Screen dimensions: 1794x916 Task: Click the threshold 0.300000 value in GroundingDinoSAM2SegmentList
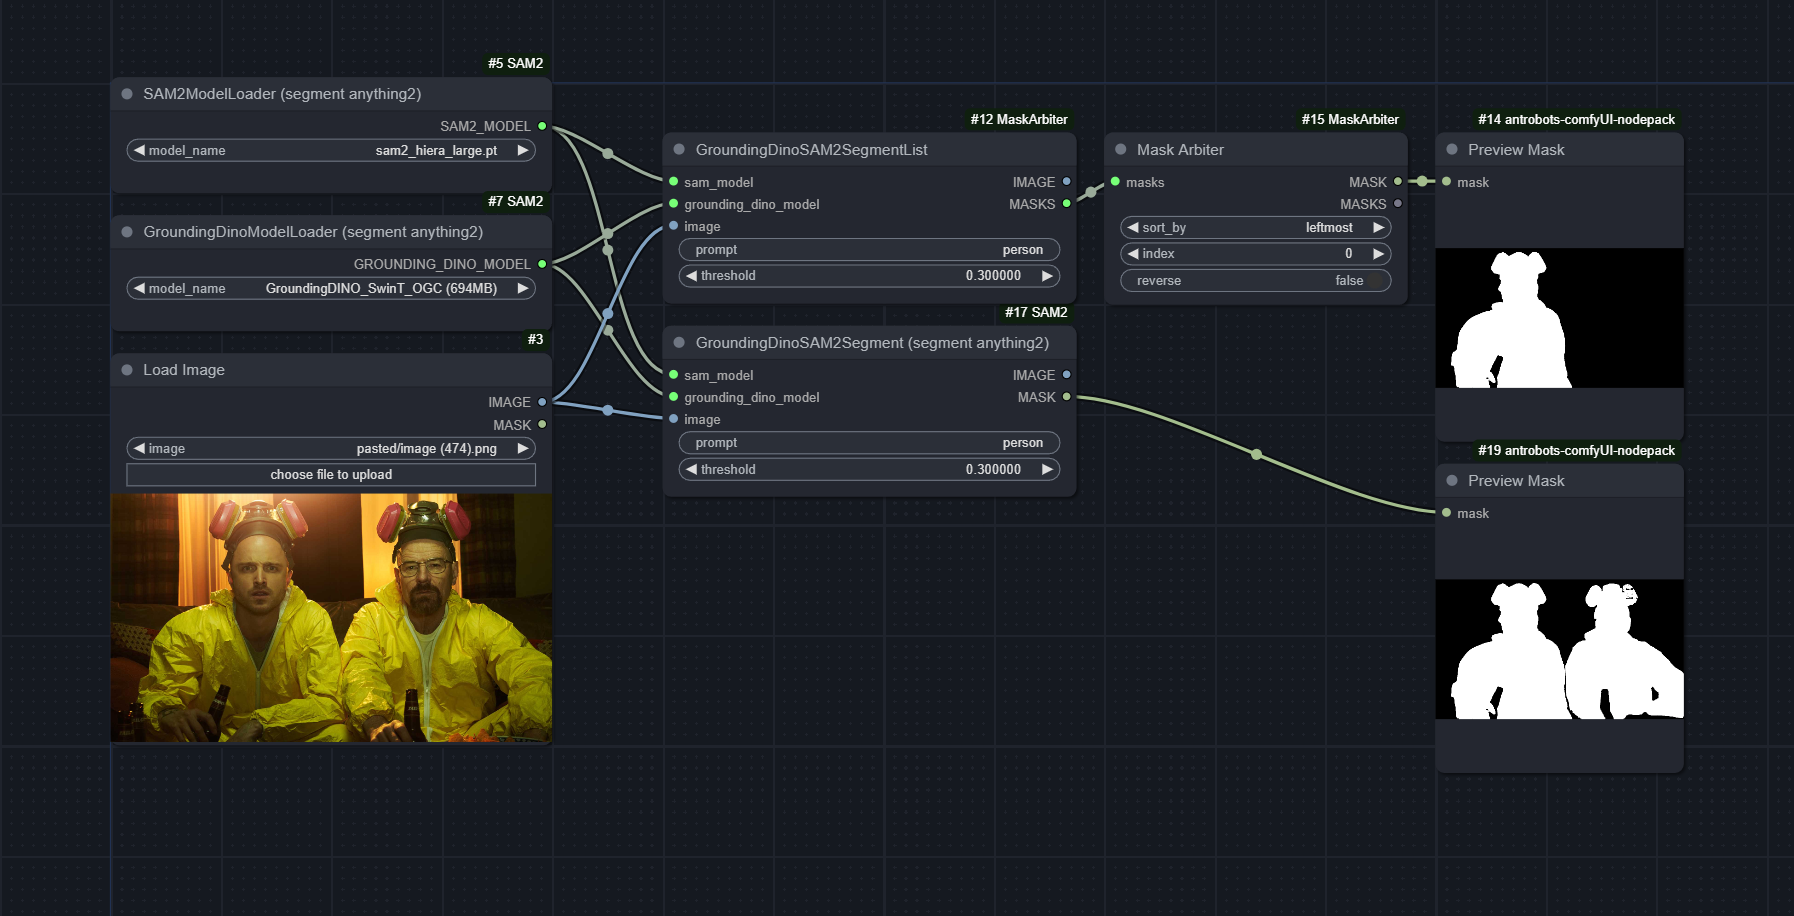click(x=993, y=276)
